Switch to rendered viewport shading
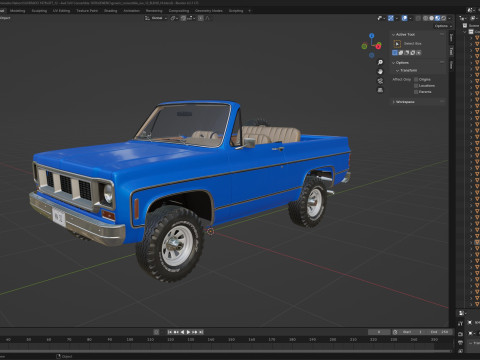This screenshot has width=480, height=360. pyautogui.click(x=444, y=18)
